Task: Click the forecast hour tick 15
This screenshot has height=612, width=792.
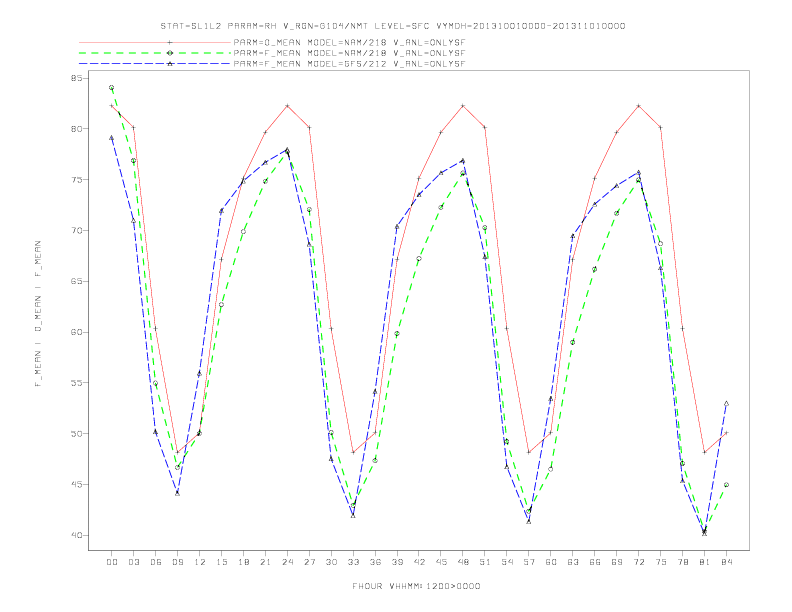Action: (221, 562)
